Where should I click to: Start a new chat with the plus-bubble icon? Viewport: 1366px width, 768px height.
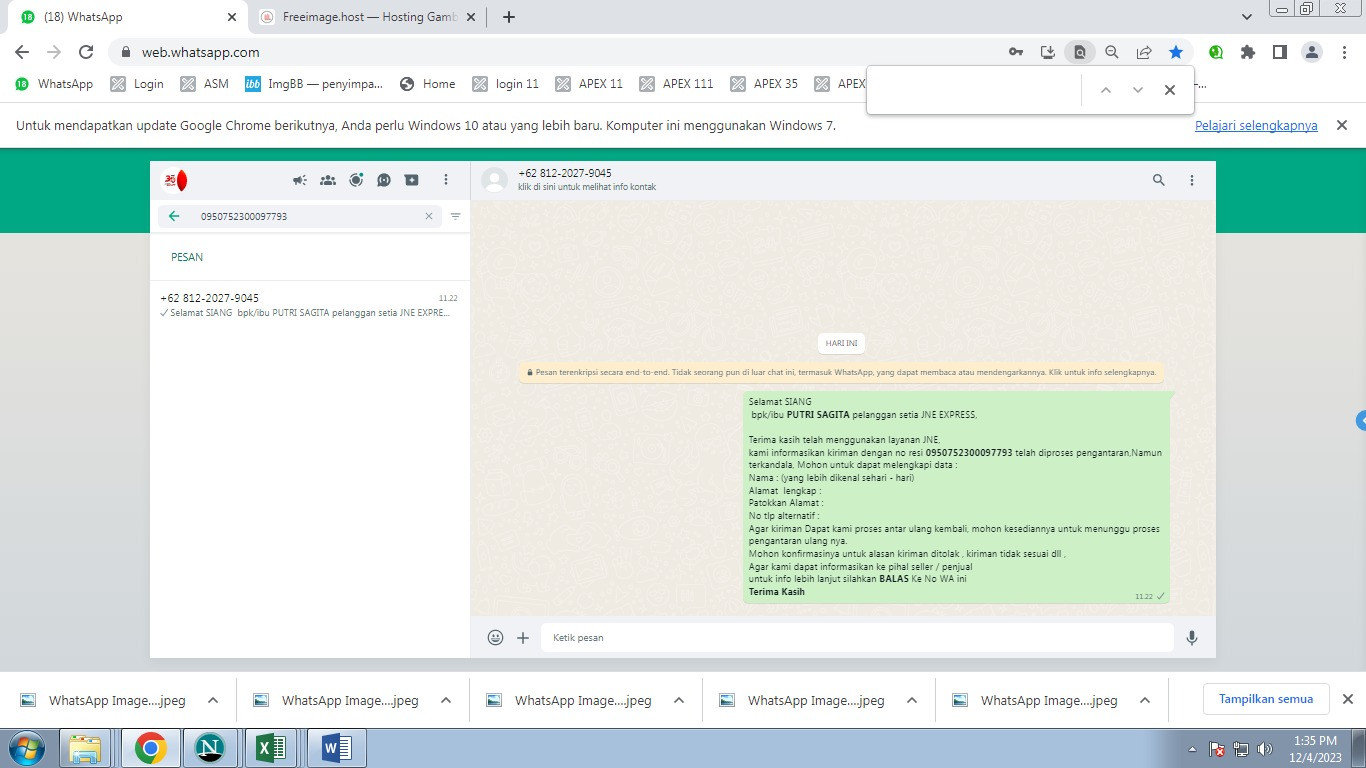412,180
